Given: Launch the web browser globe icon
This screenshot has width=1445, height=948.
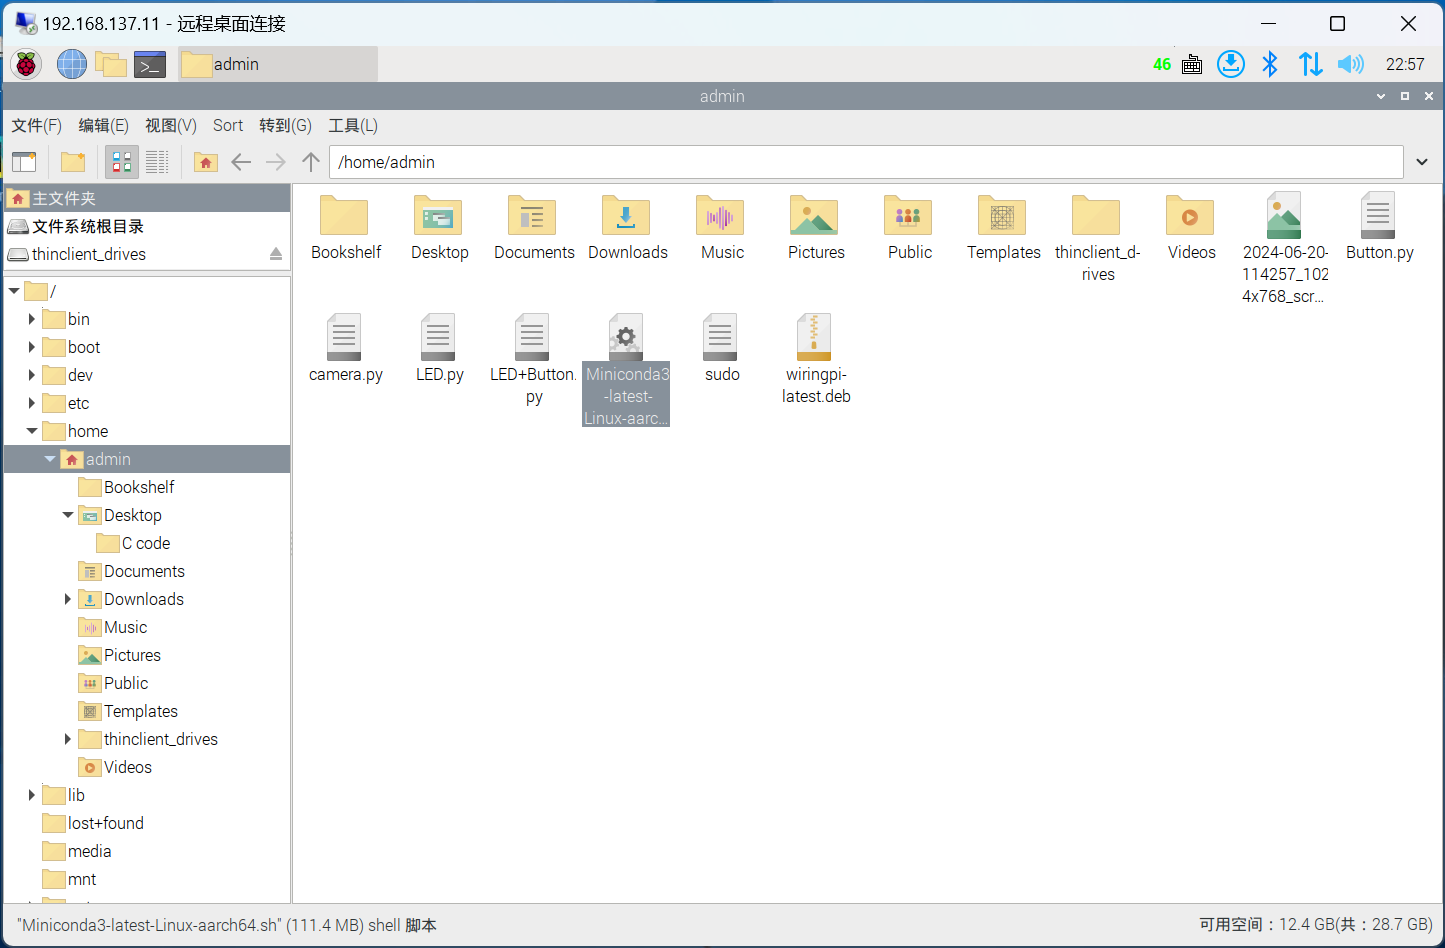Looking at the screenshot, I should (71, 64).
